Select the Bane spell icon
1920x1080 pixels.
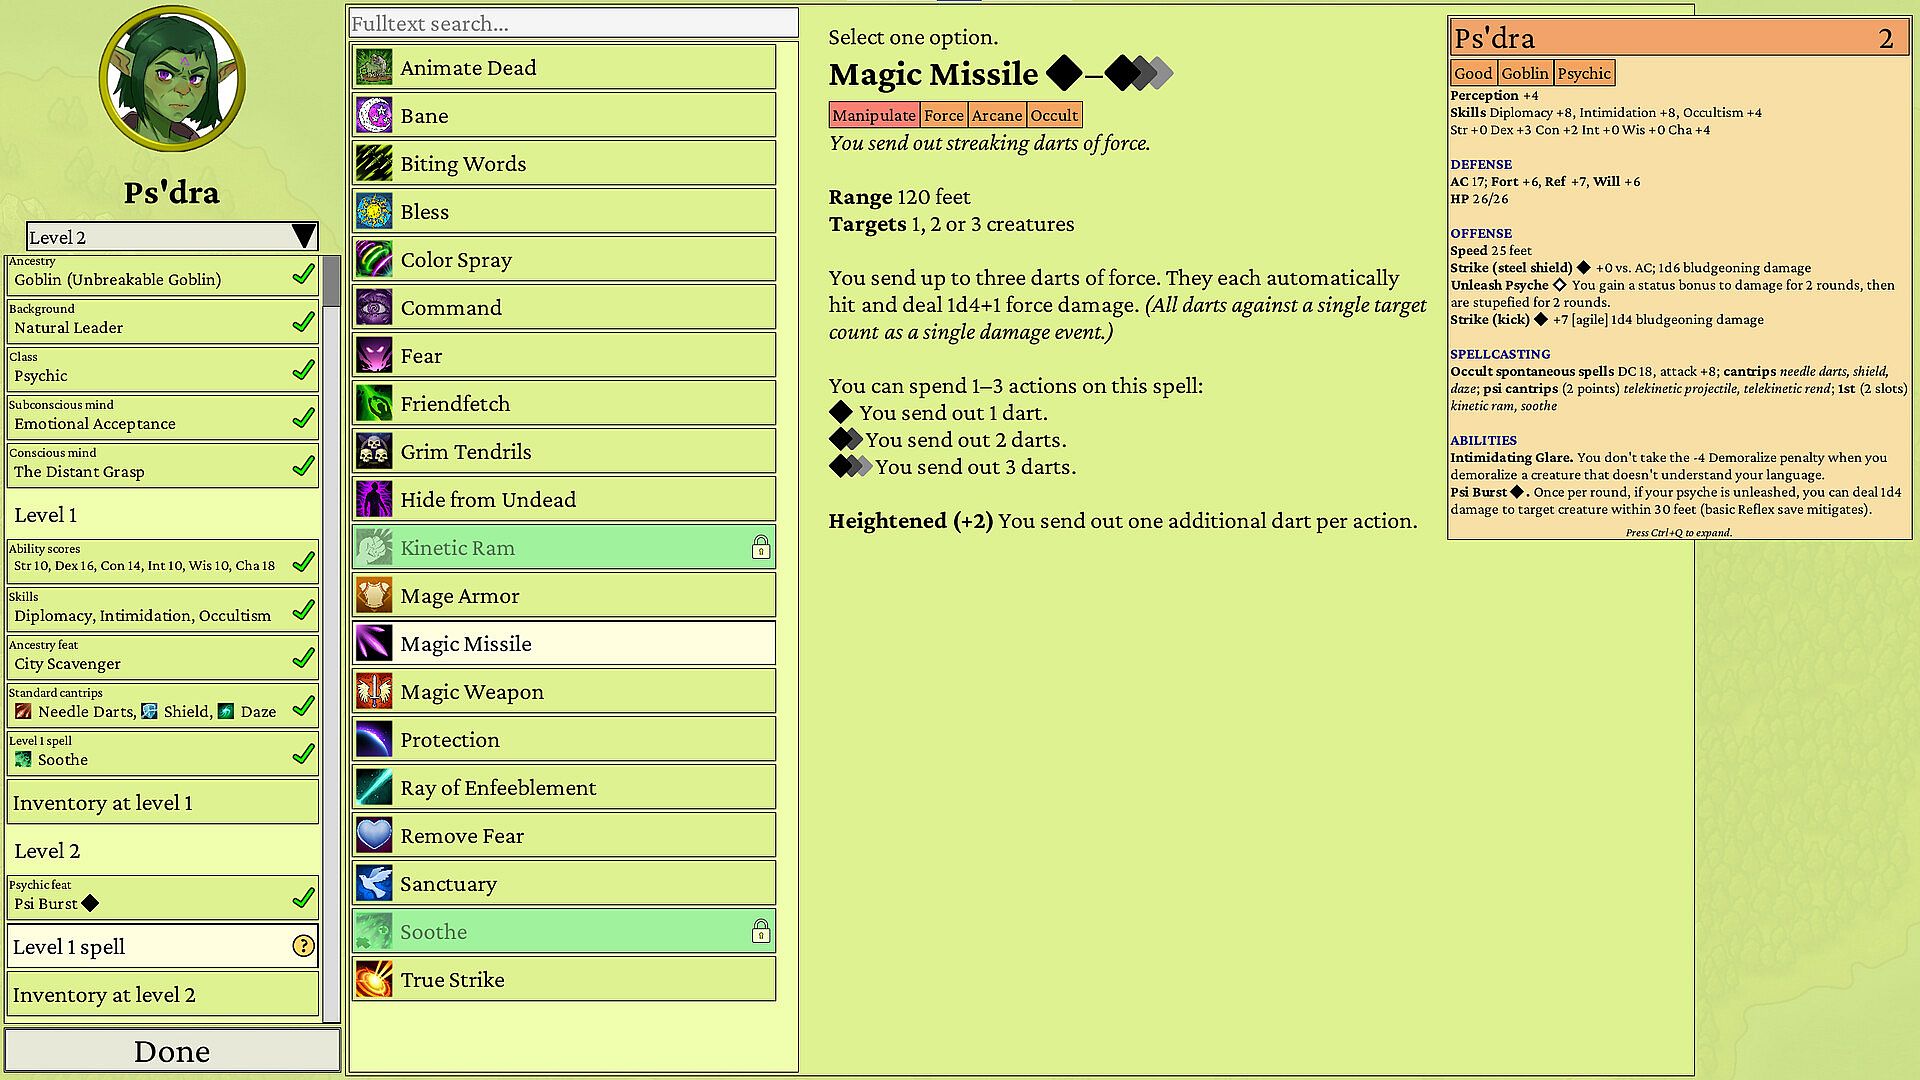click(x=374, y=116)
